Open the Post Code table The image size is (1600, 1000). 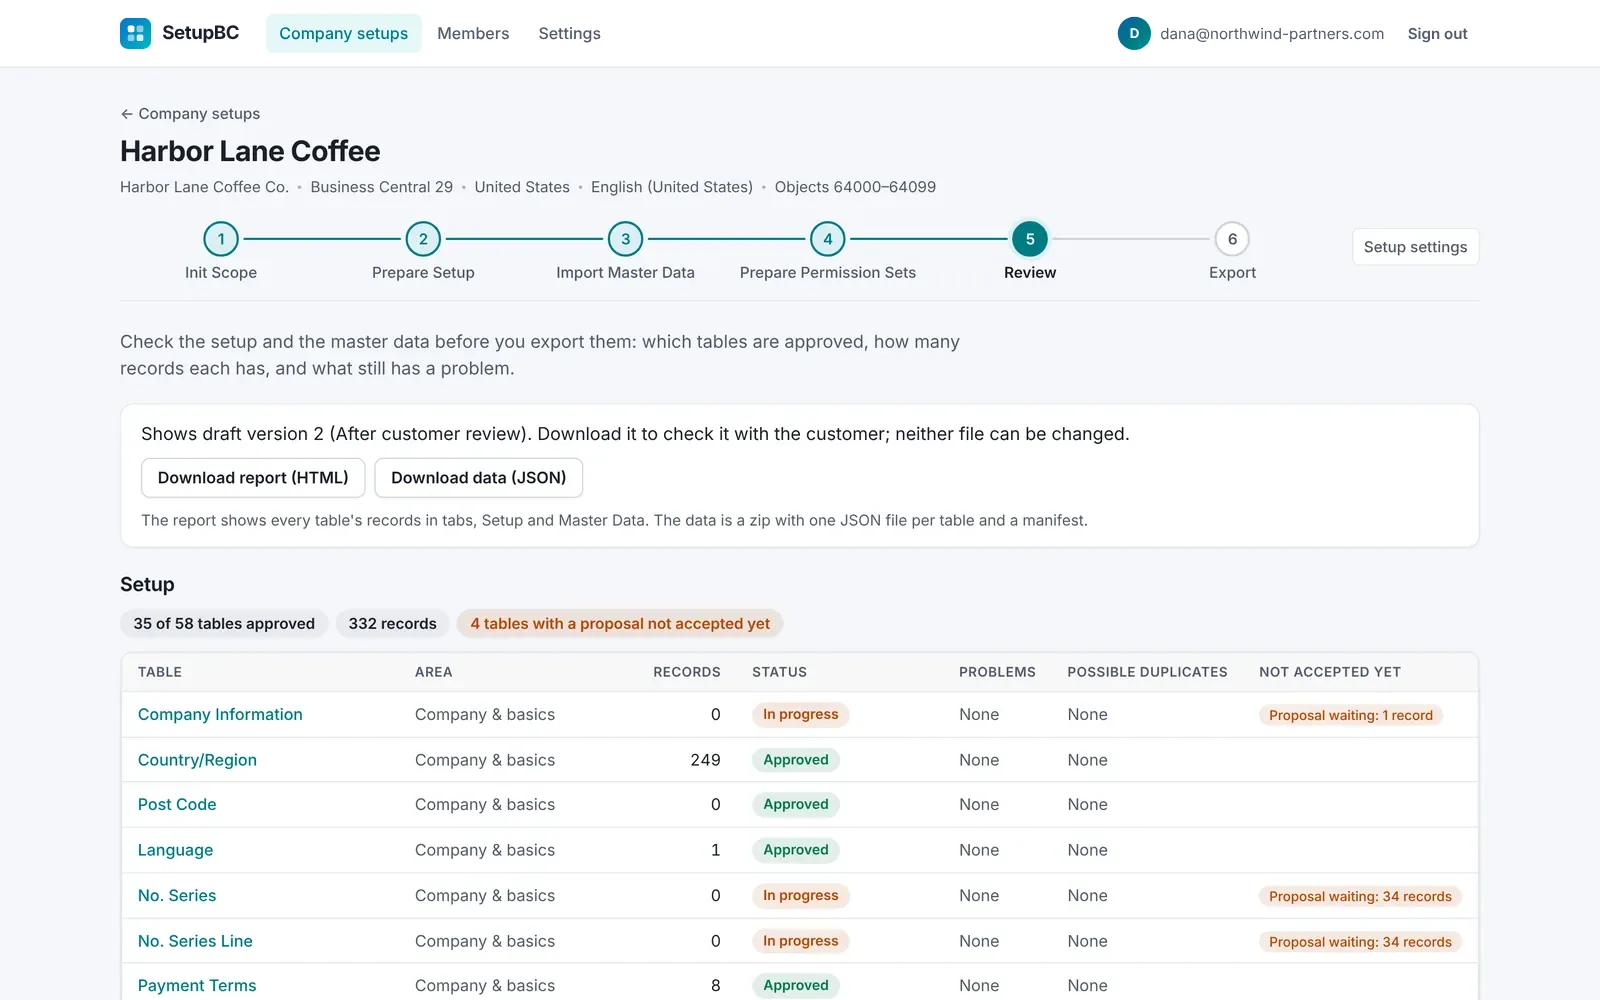pos(177,804)
